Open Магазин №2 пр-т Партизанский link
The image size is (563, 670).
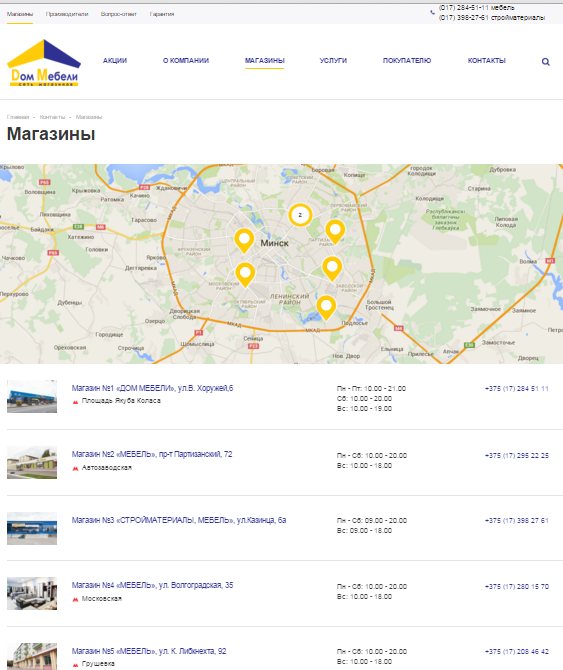click(x=152, y=454)
